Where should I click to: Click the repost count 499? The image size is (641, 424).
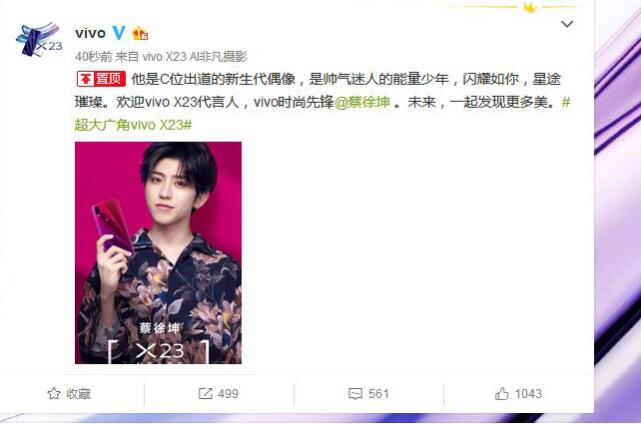[x=228, y=393]
